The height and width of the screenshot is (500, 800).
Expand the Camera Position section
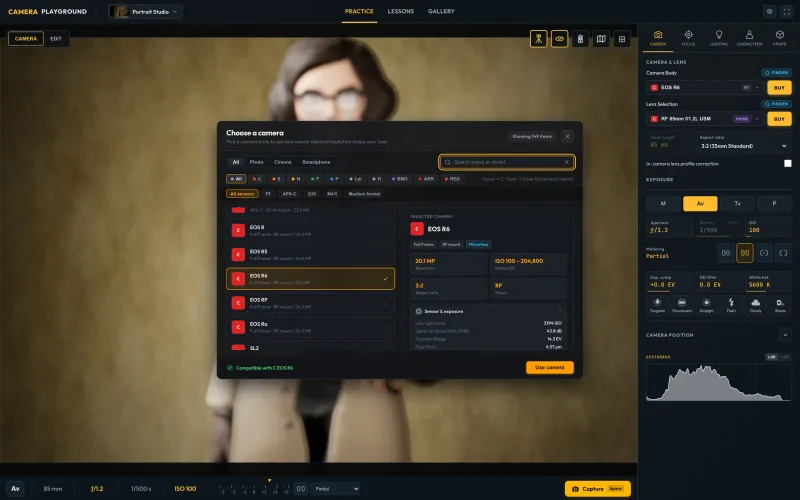coord(785,335)
